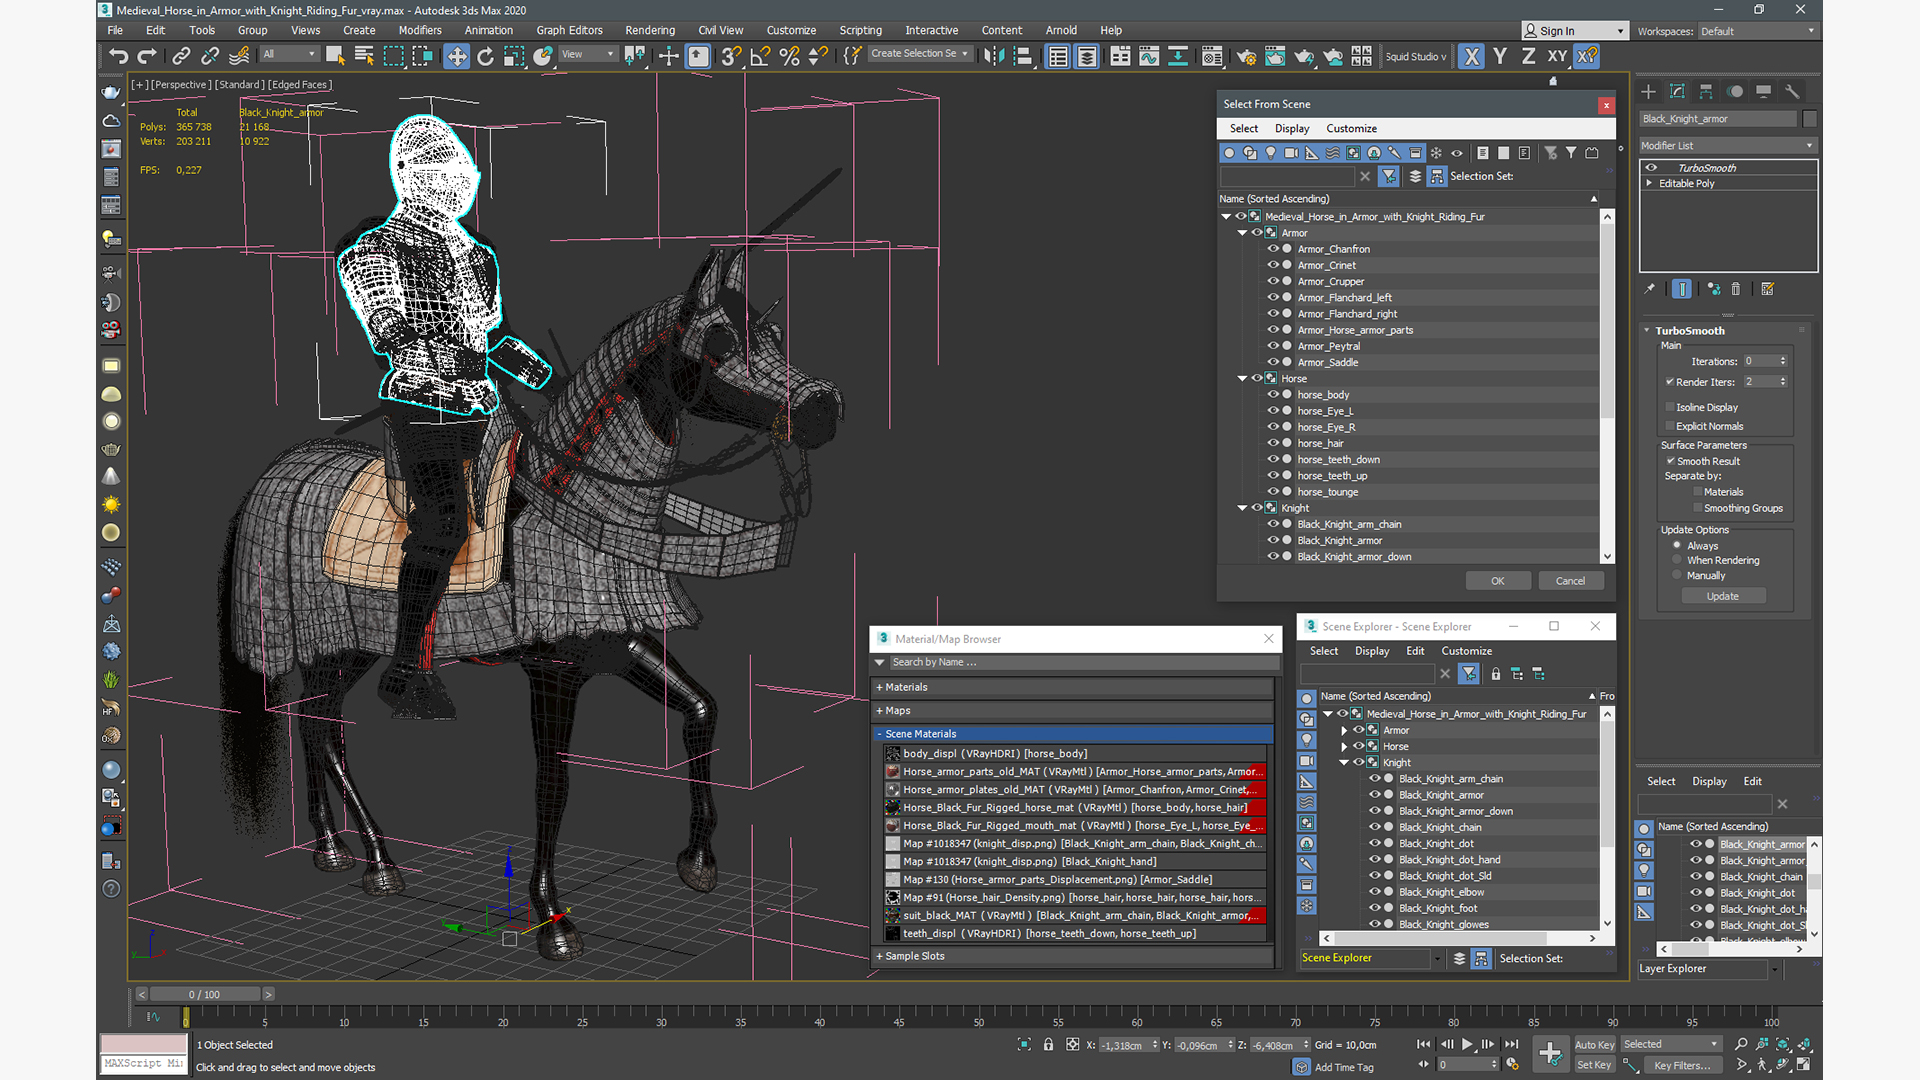Open the Curve Editor from the toolbar
The image size is (1920, 1080).
point(1149,56)
